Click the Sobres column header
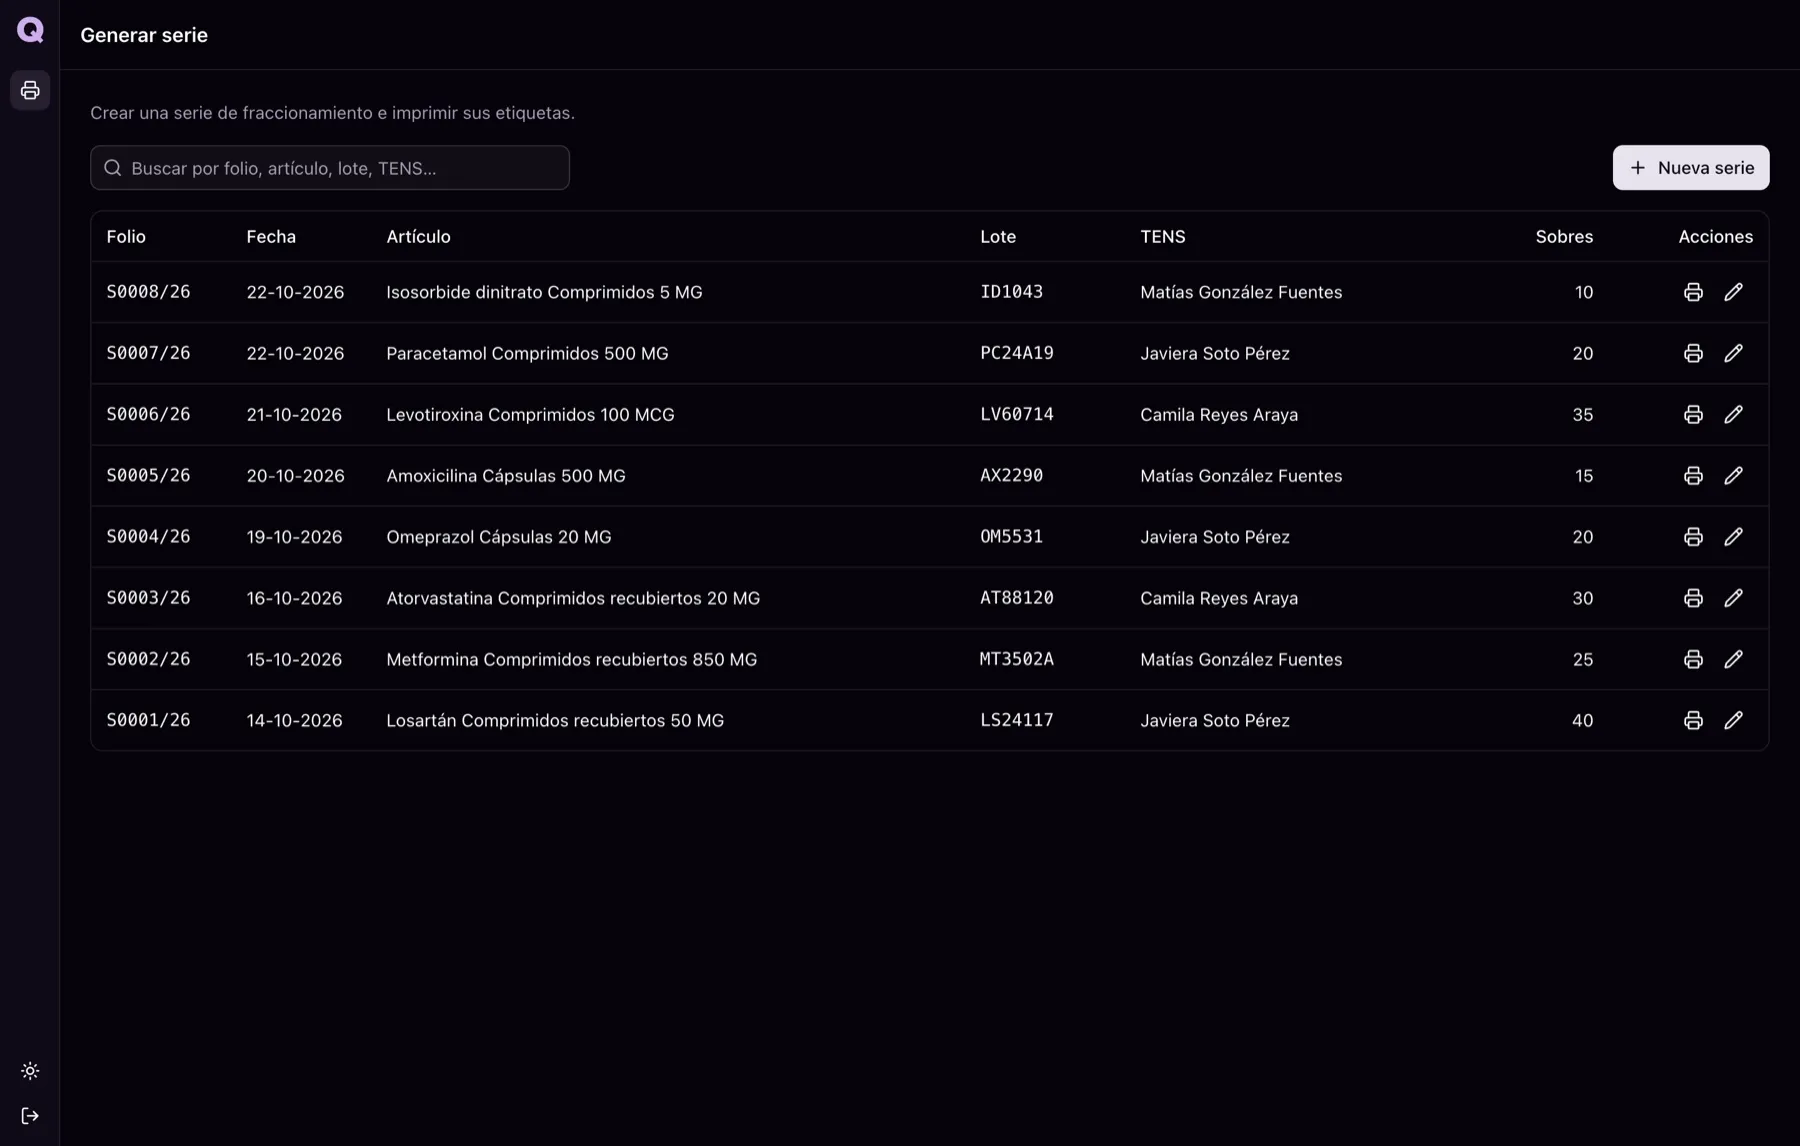The width and height of the screenshot is (1800, 1146). tap(1564, 237)
